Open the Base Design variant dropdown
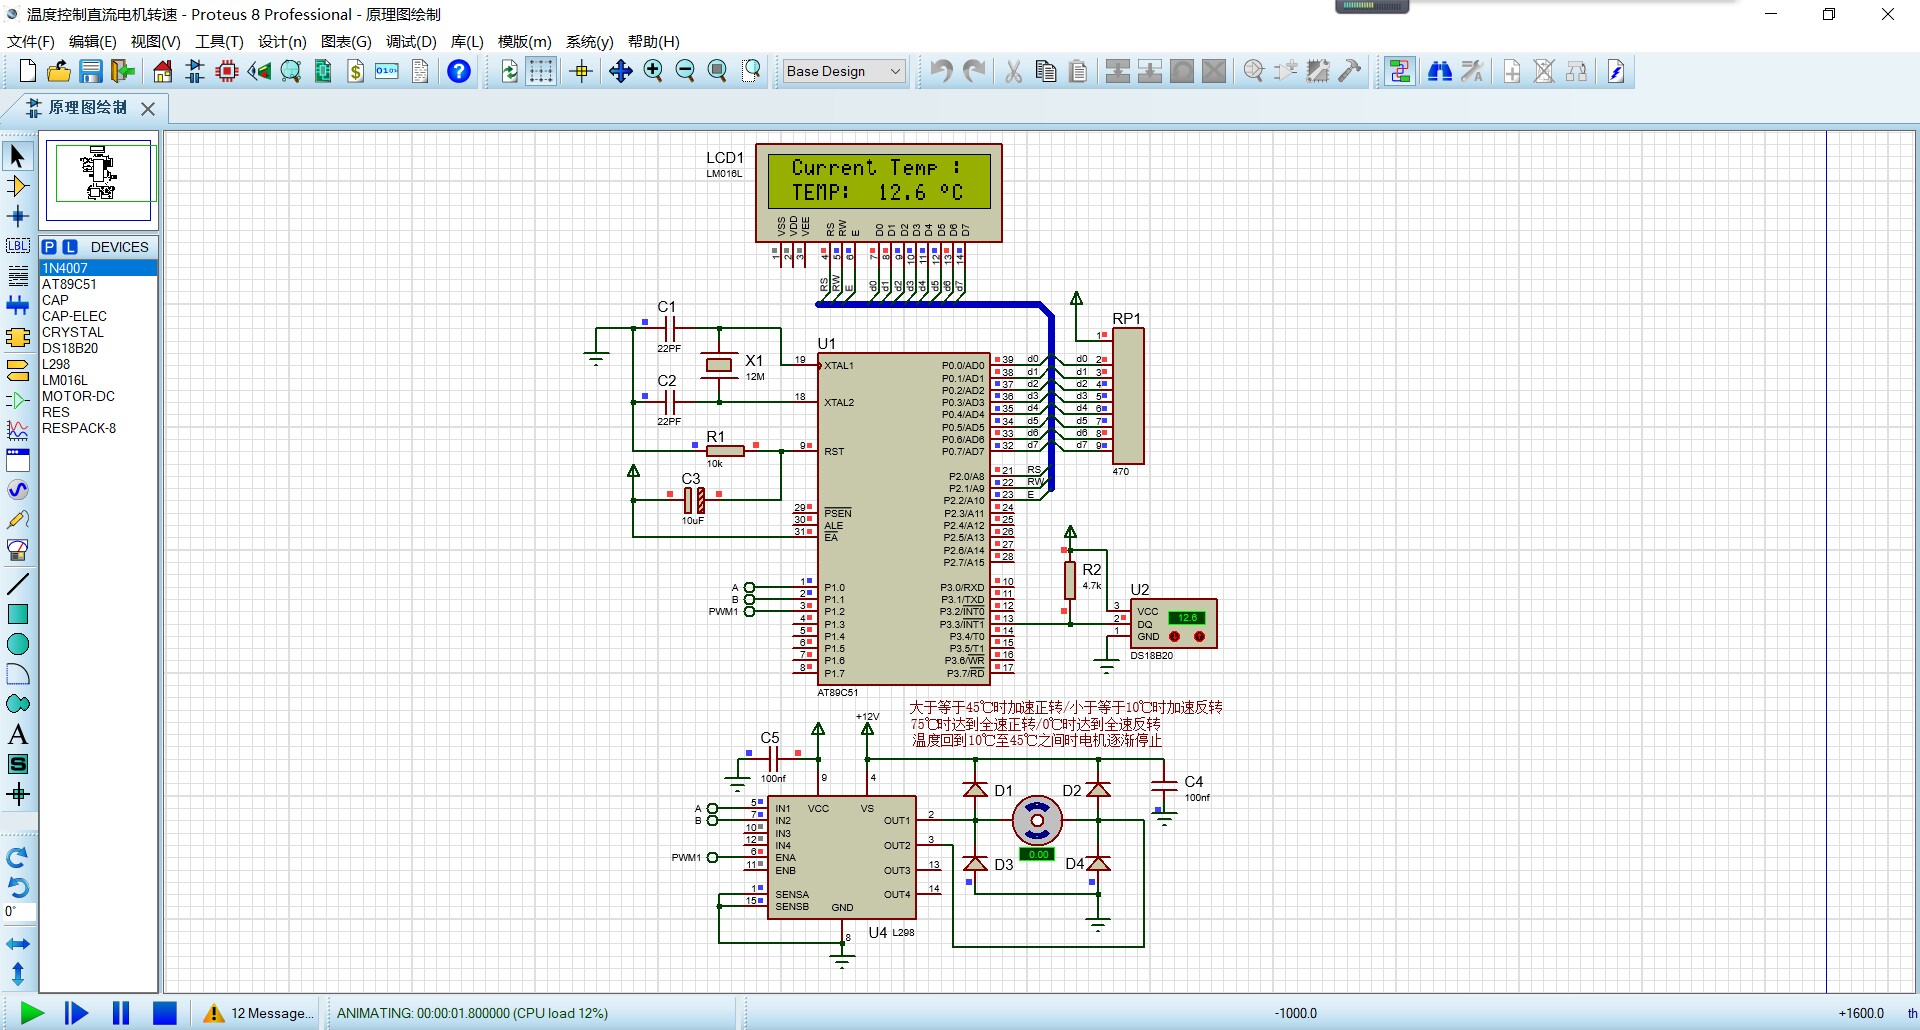The height and width of the screenshot is (1030, 1920). click(844, 71)
